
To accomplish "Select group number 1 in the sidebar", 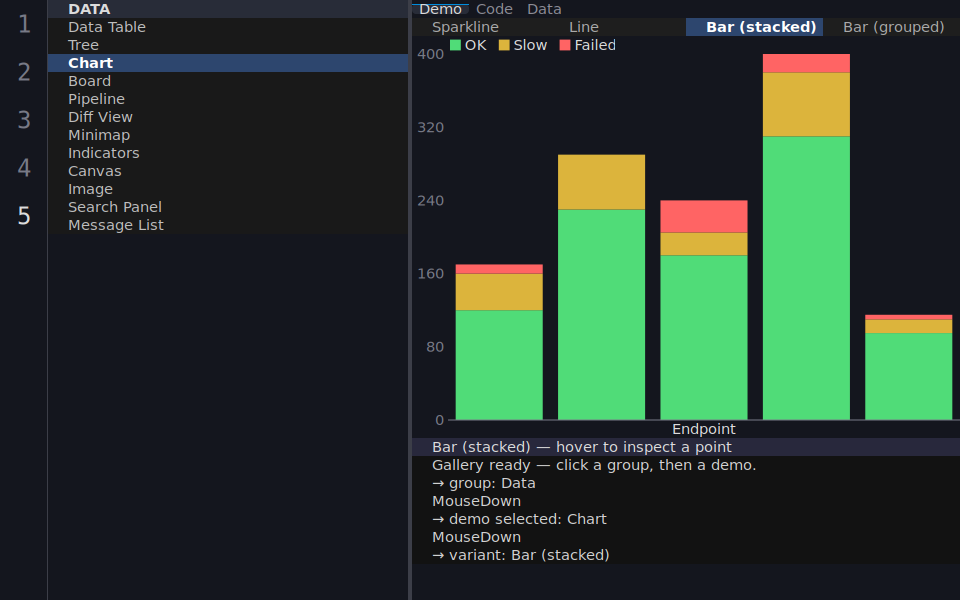I will tap(24, 24).
